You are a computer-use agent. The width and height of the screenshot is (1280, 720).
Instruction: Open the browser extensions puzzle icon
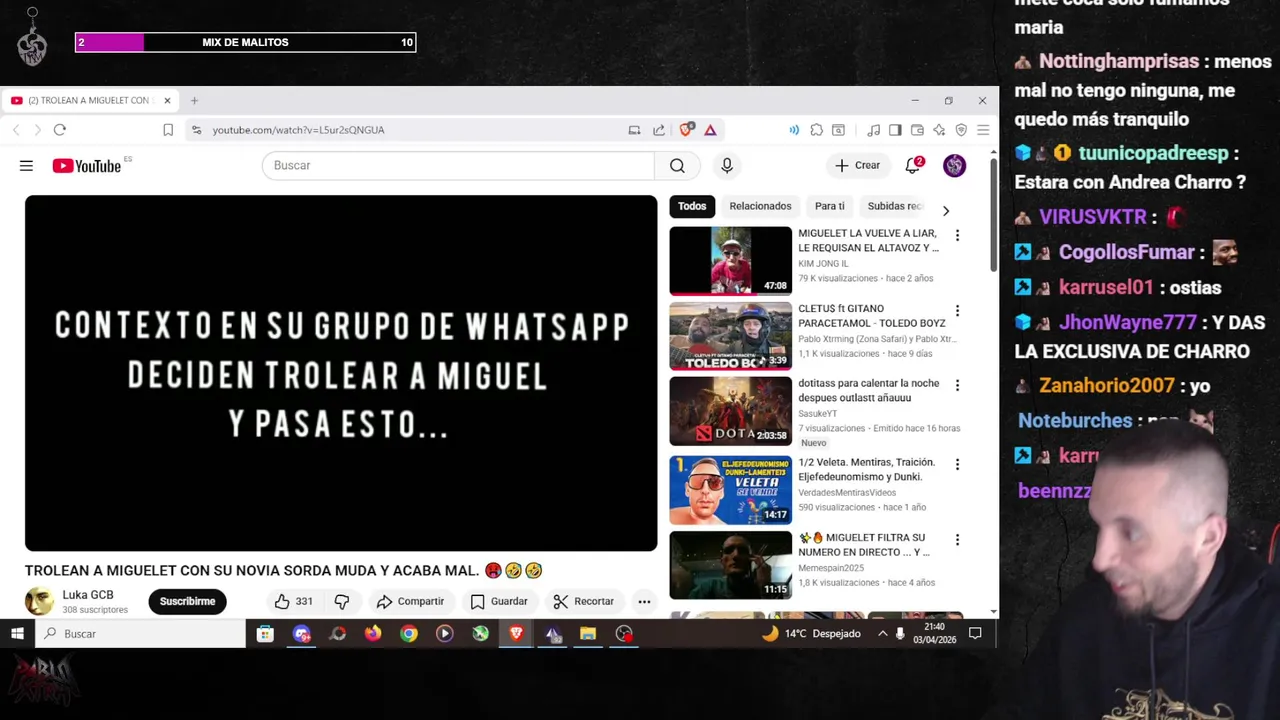pyautogui.click(x=817, y=130)
